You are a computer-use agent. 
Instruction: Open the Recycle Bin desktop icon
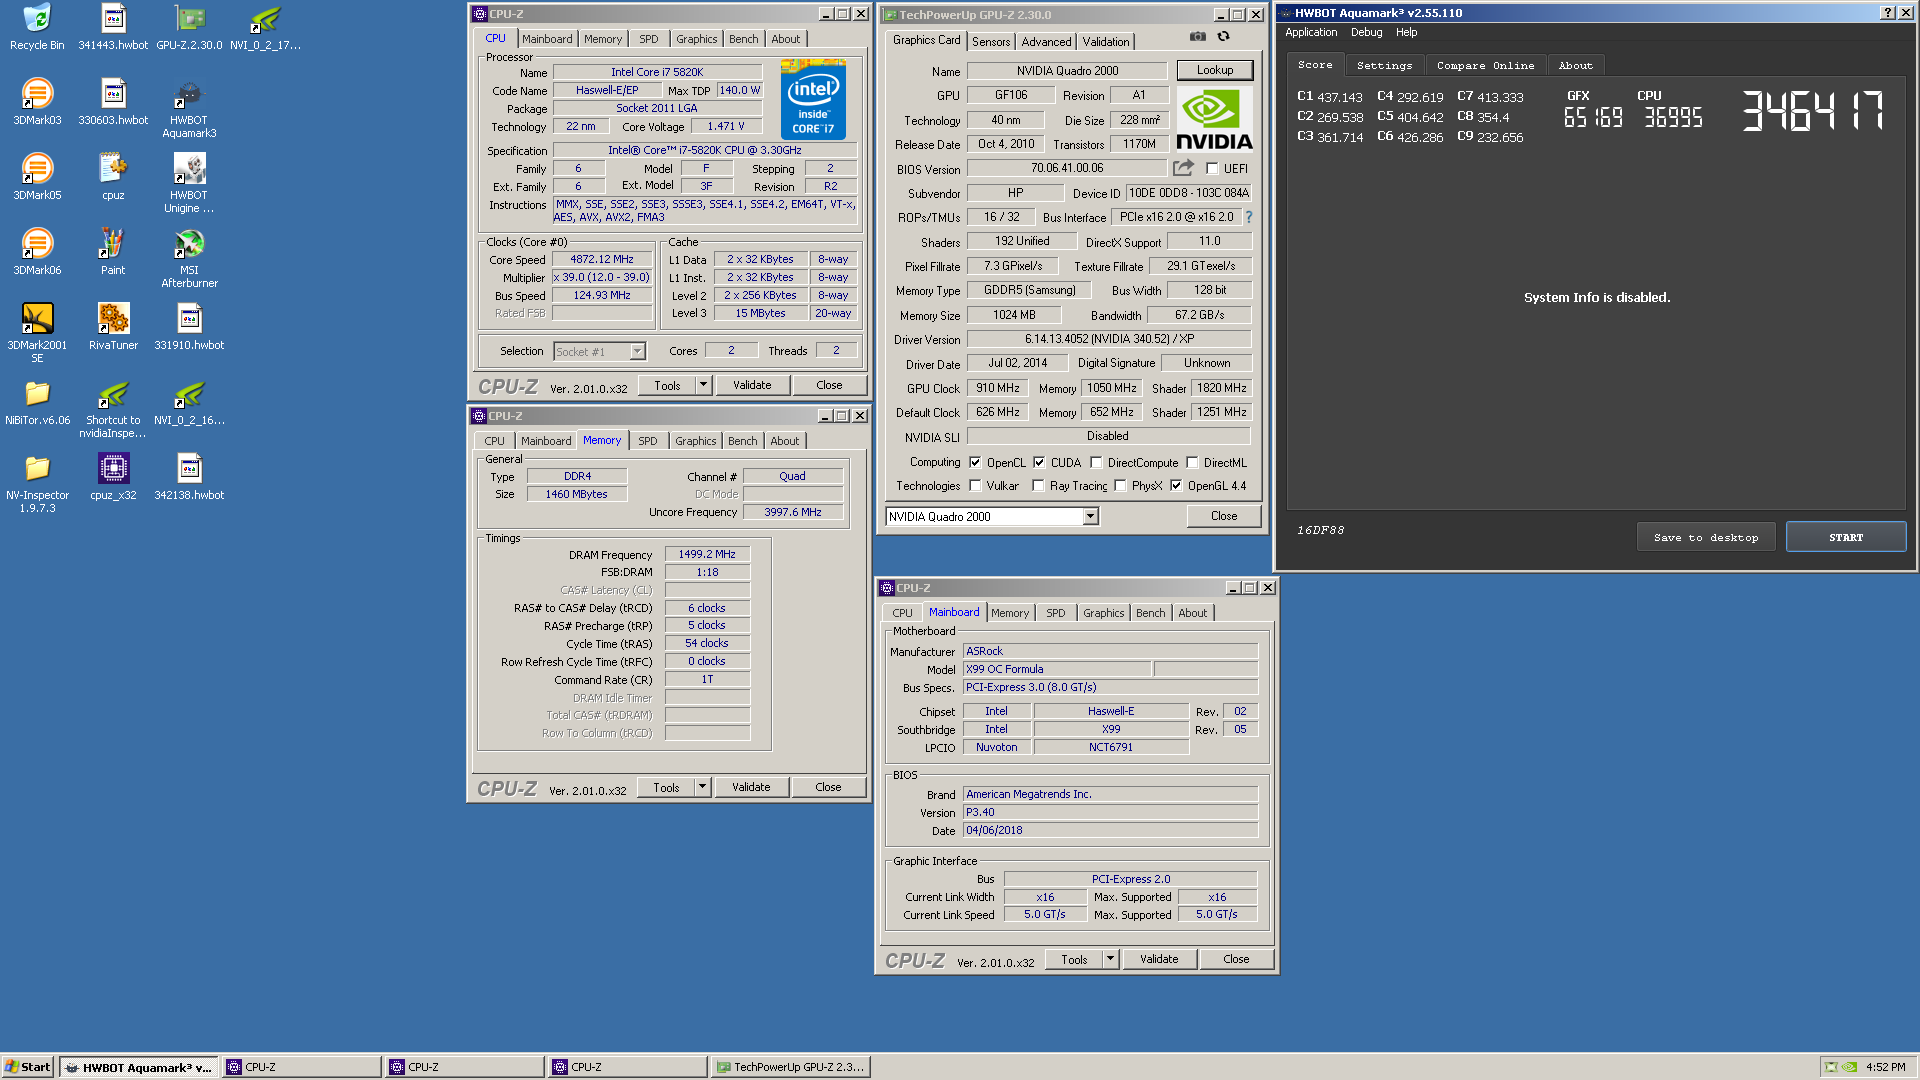(37, 27)
